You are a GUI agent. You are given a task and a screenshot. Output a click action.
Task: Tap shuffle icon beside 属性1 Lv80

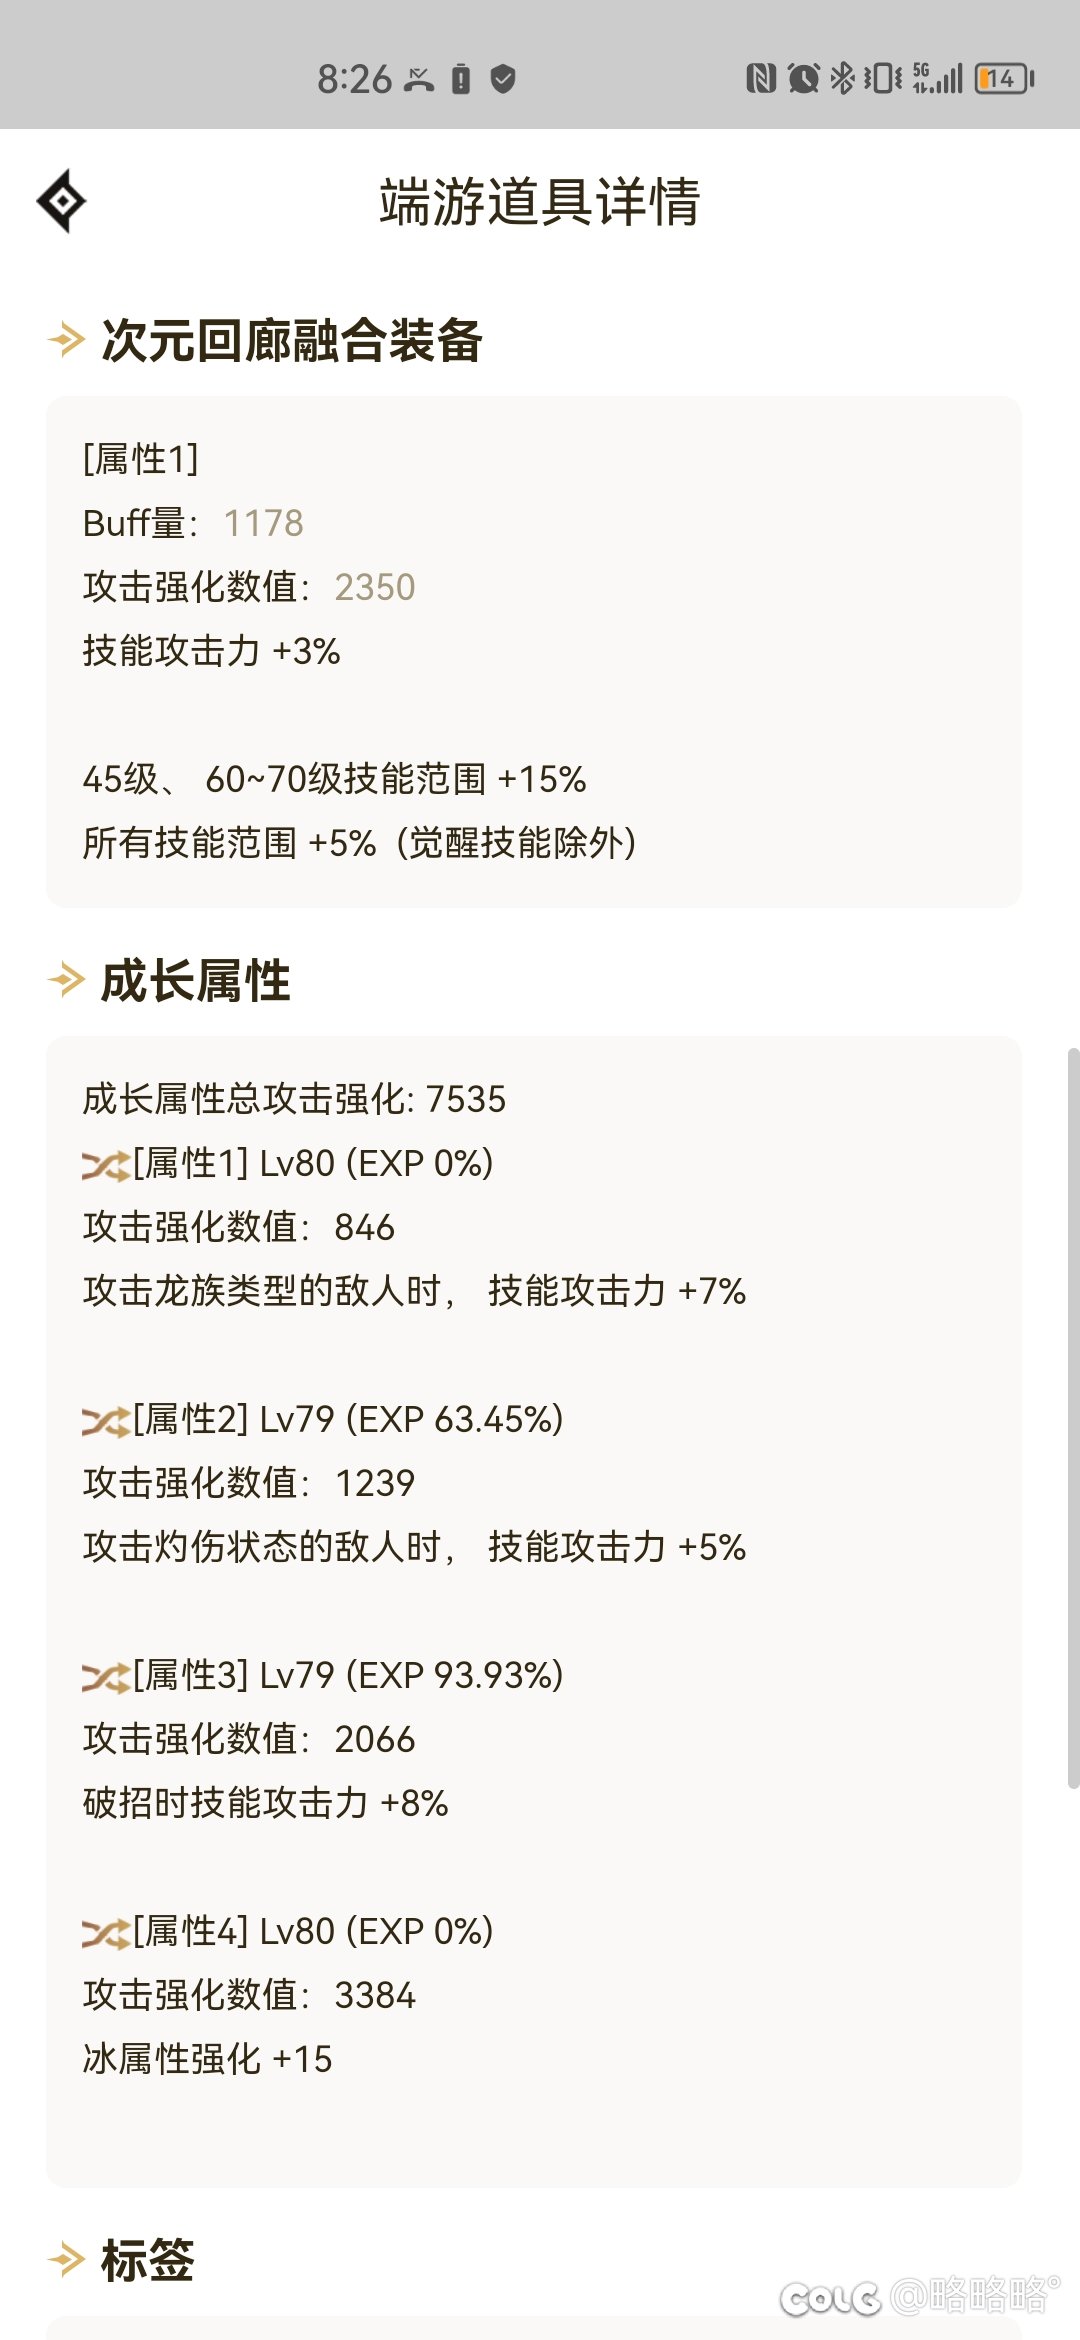(x=105, y=1165)
